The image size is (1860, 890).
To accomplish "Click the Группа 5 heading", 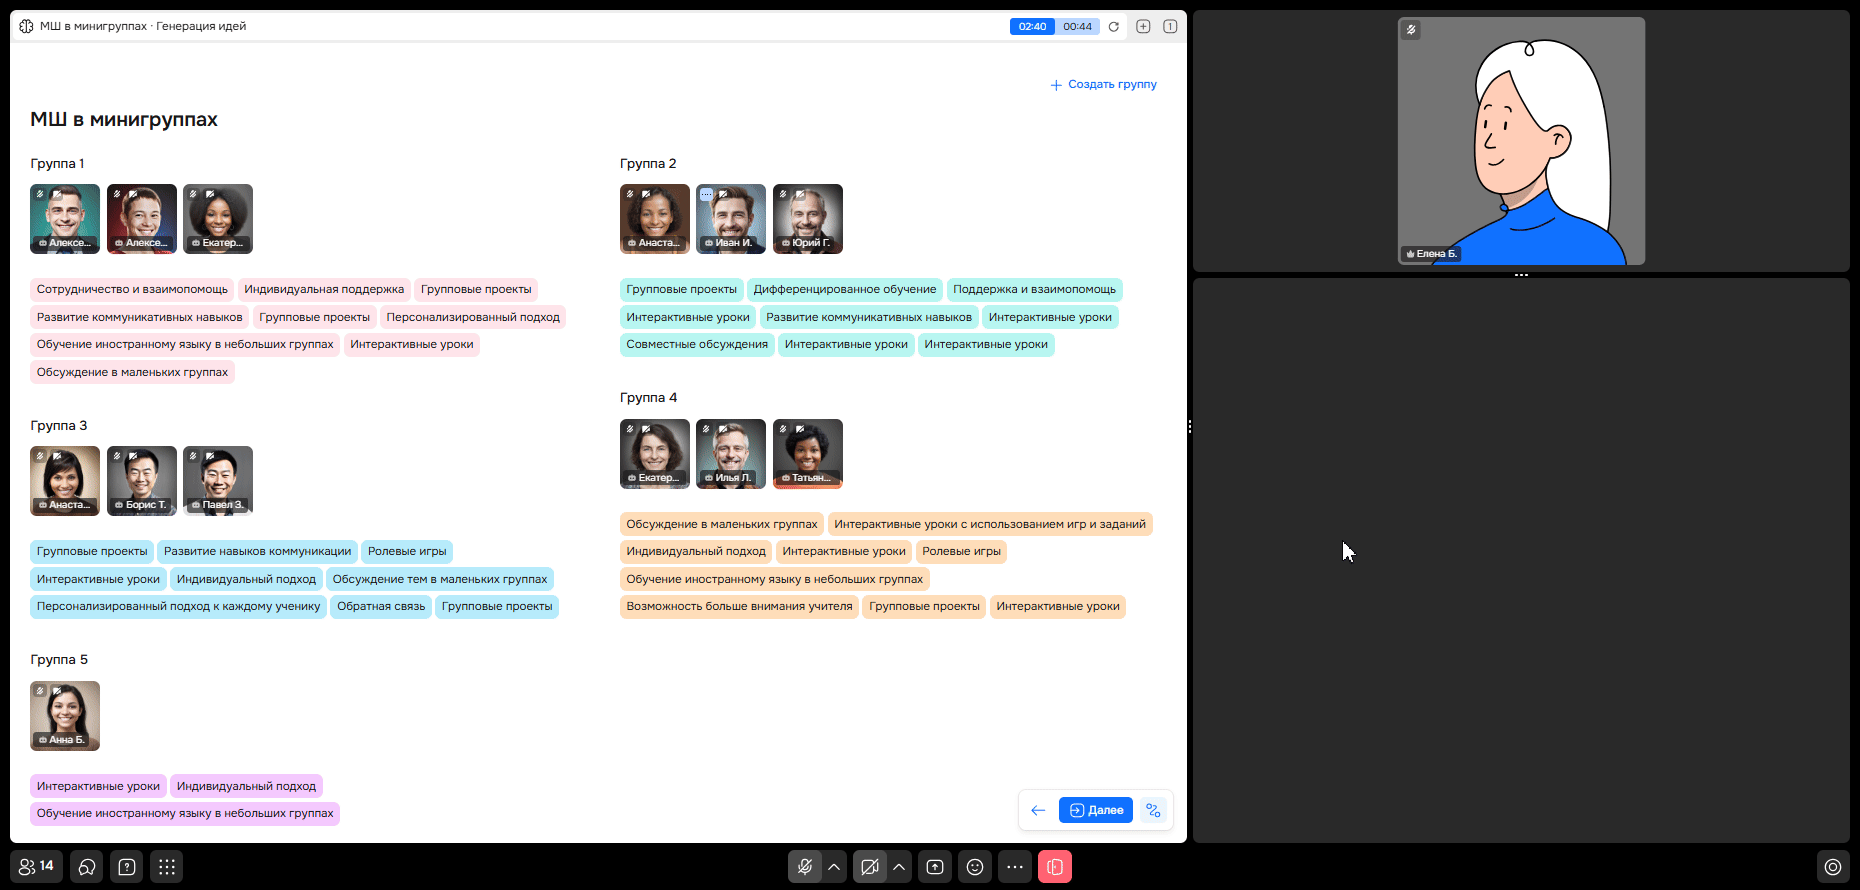I will tap(59, 660).
